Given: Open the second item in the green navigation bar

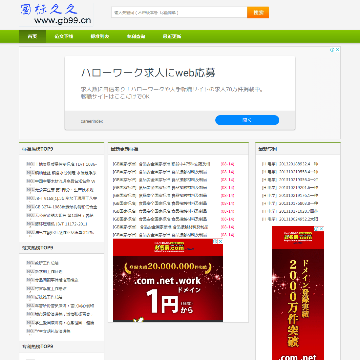Looking at the screenshot, I should (x=64, y=37).
